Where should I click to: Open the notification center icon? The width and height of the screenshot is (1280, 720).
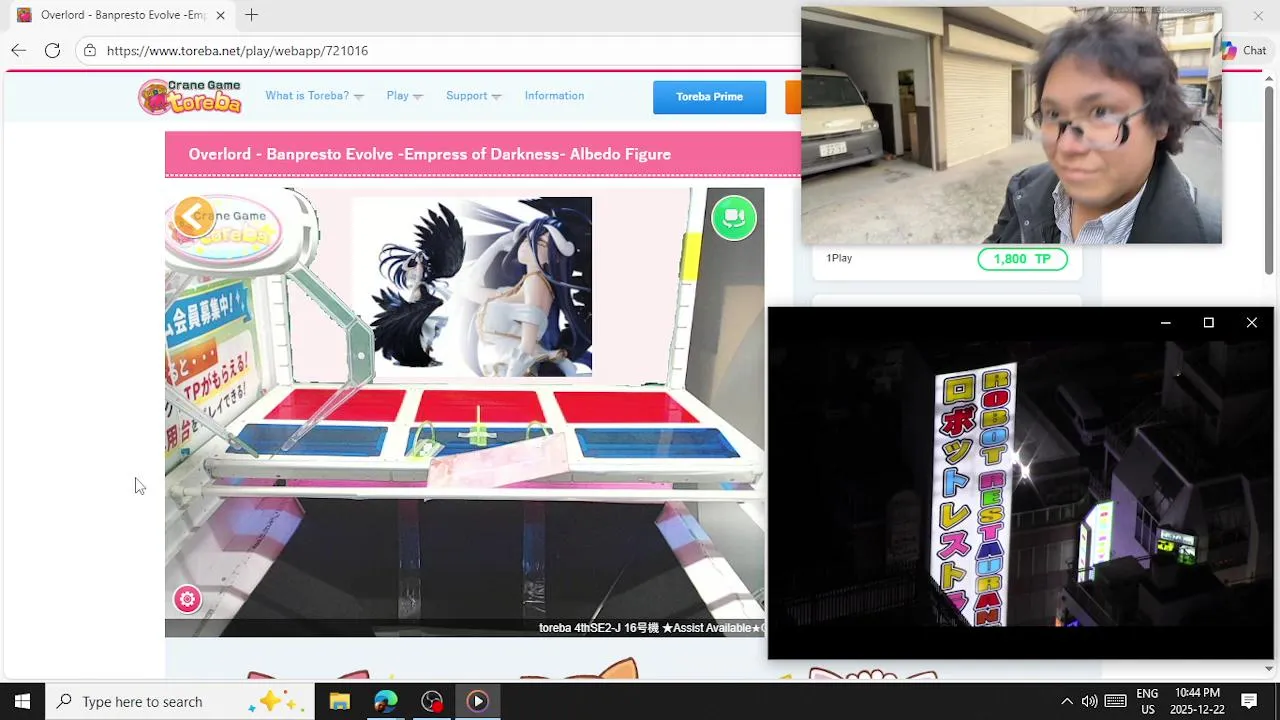[1249, 701]
